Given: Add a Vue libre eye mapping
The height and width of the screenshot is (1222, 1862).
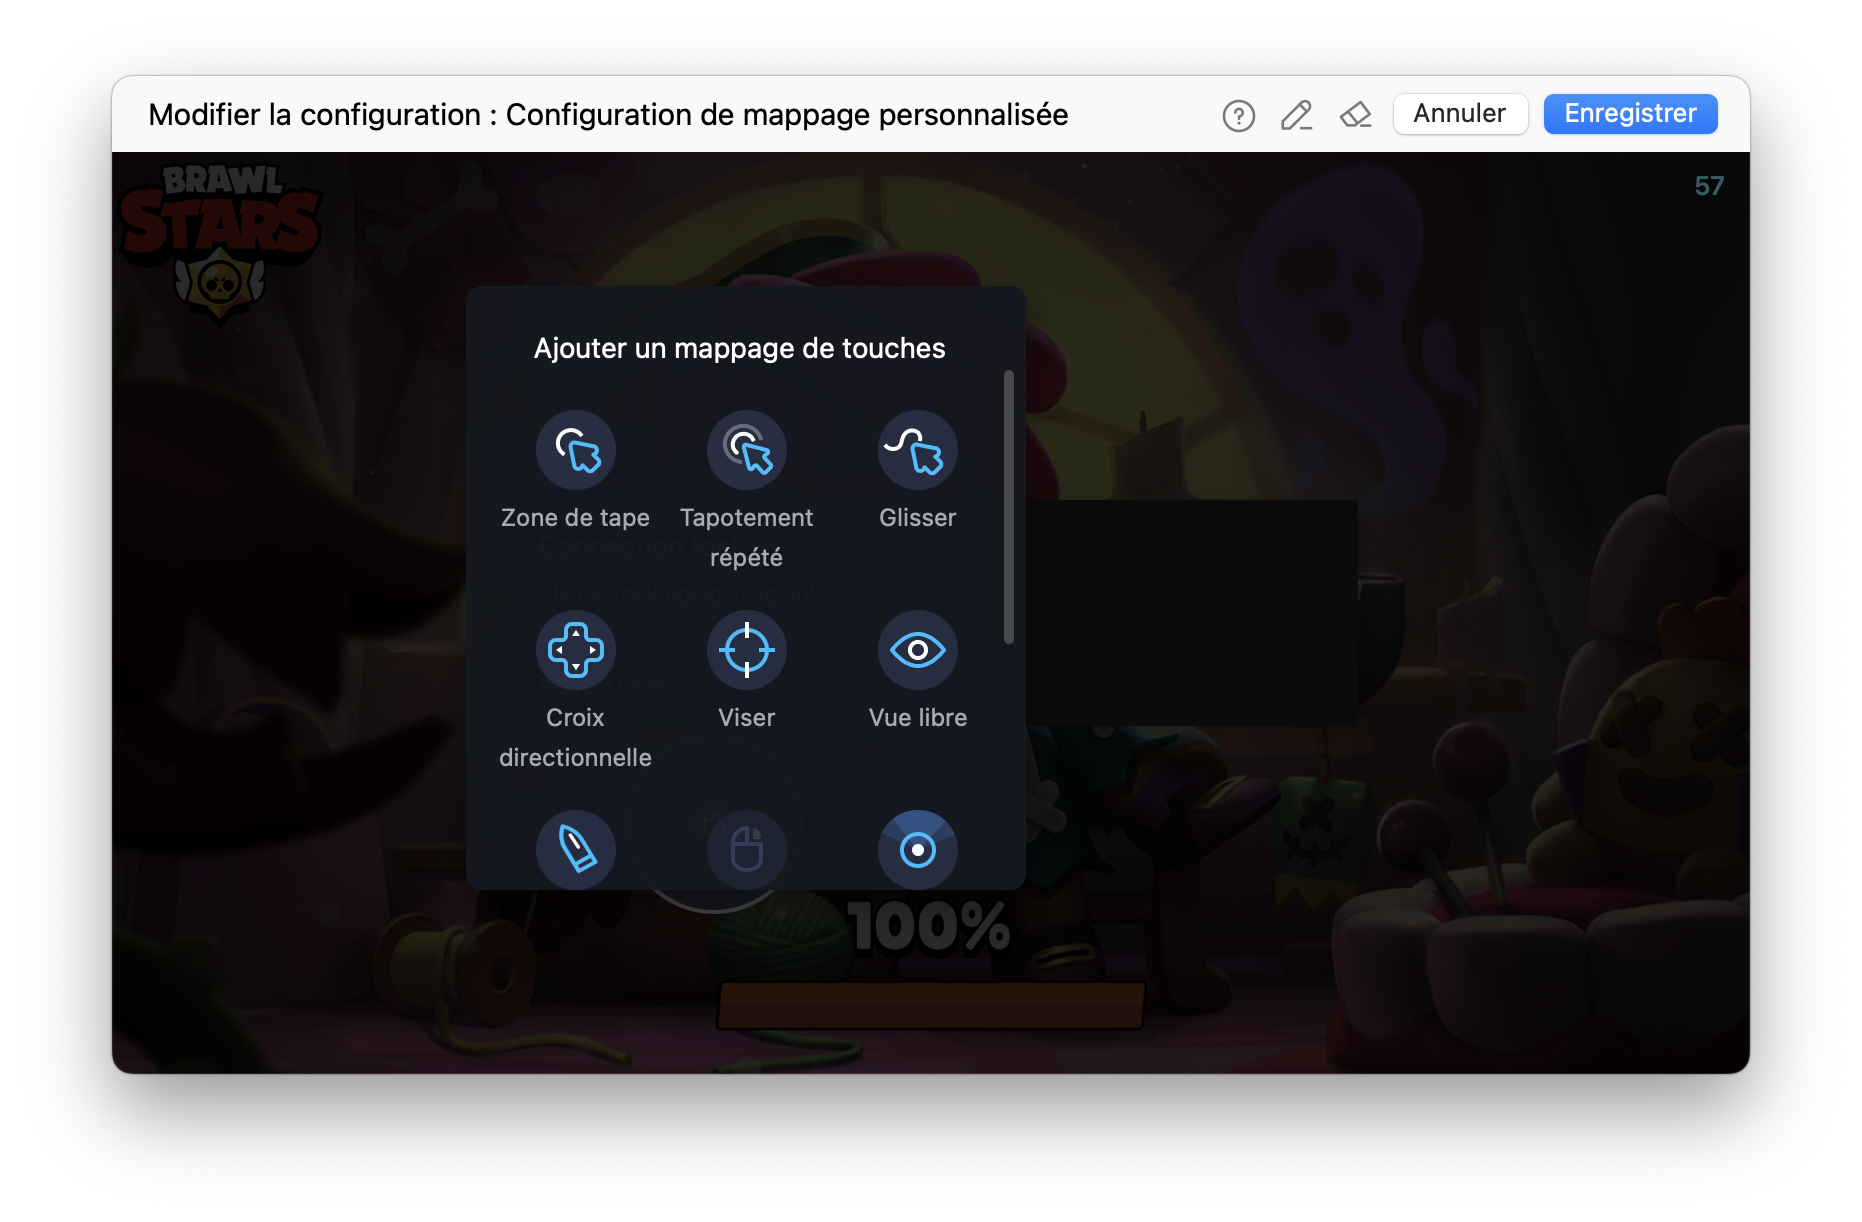Looking at the screenshot, I should [x=917, y=650].
